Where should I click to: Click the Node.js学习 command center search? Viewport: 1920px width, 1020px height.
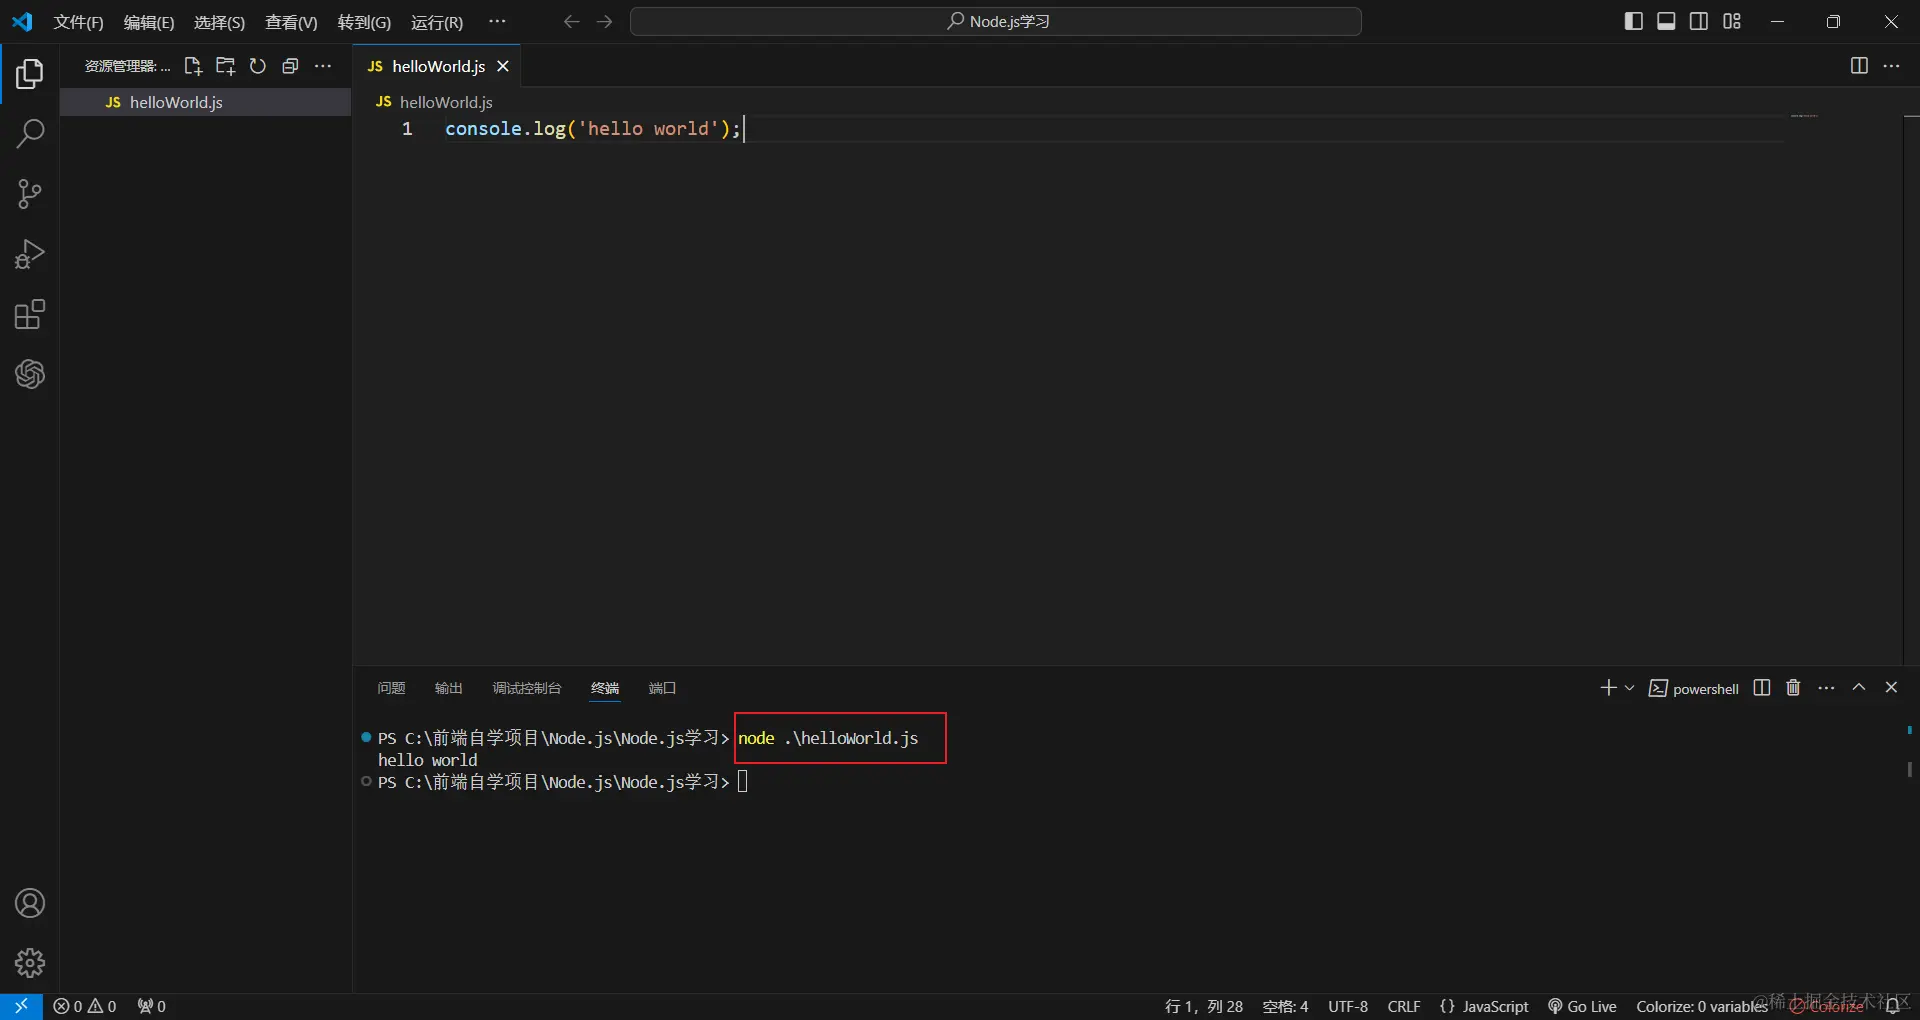(996, 22)
